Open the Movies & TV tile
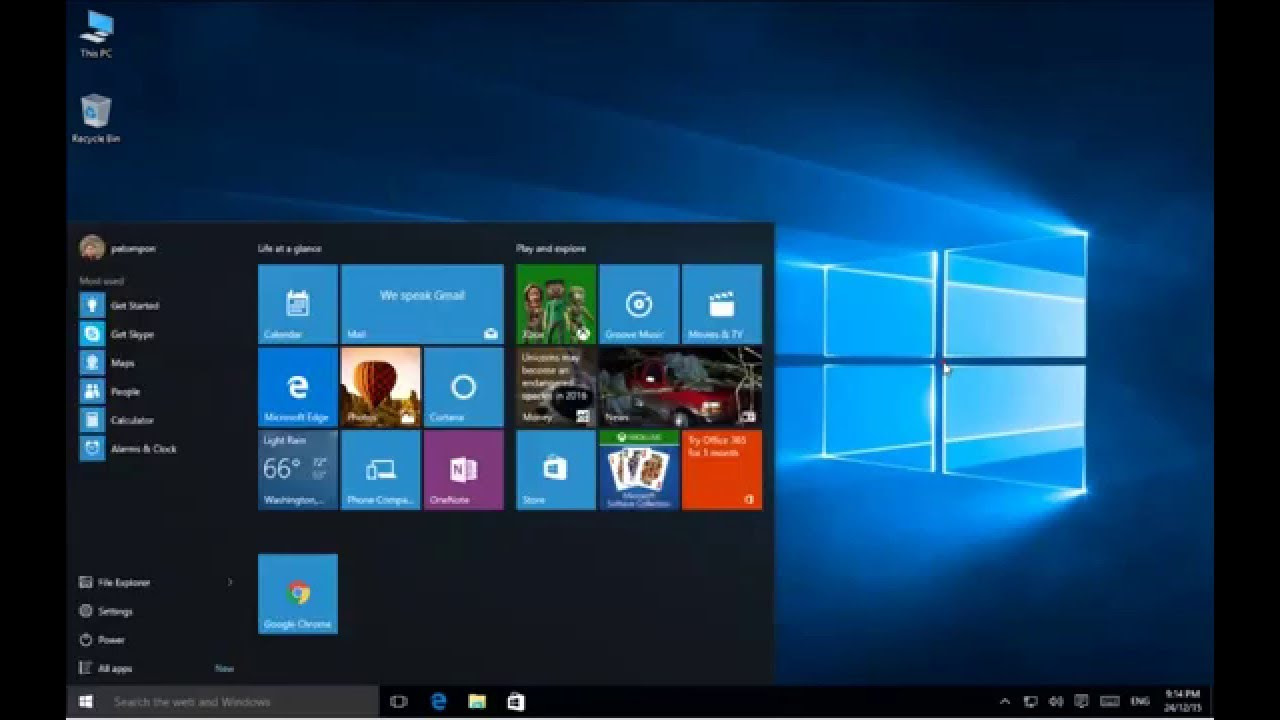 tap(722, 304)
